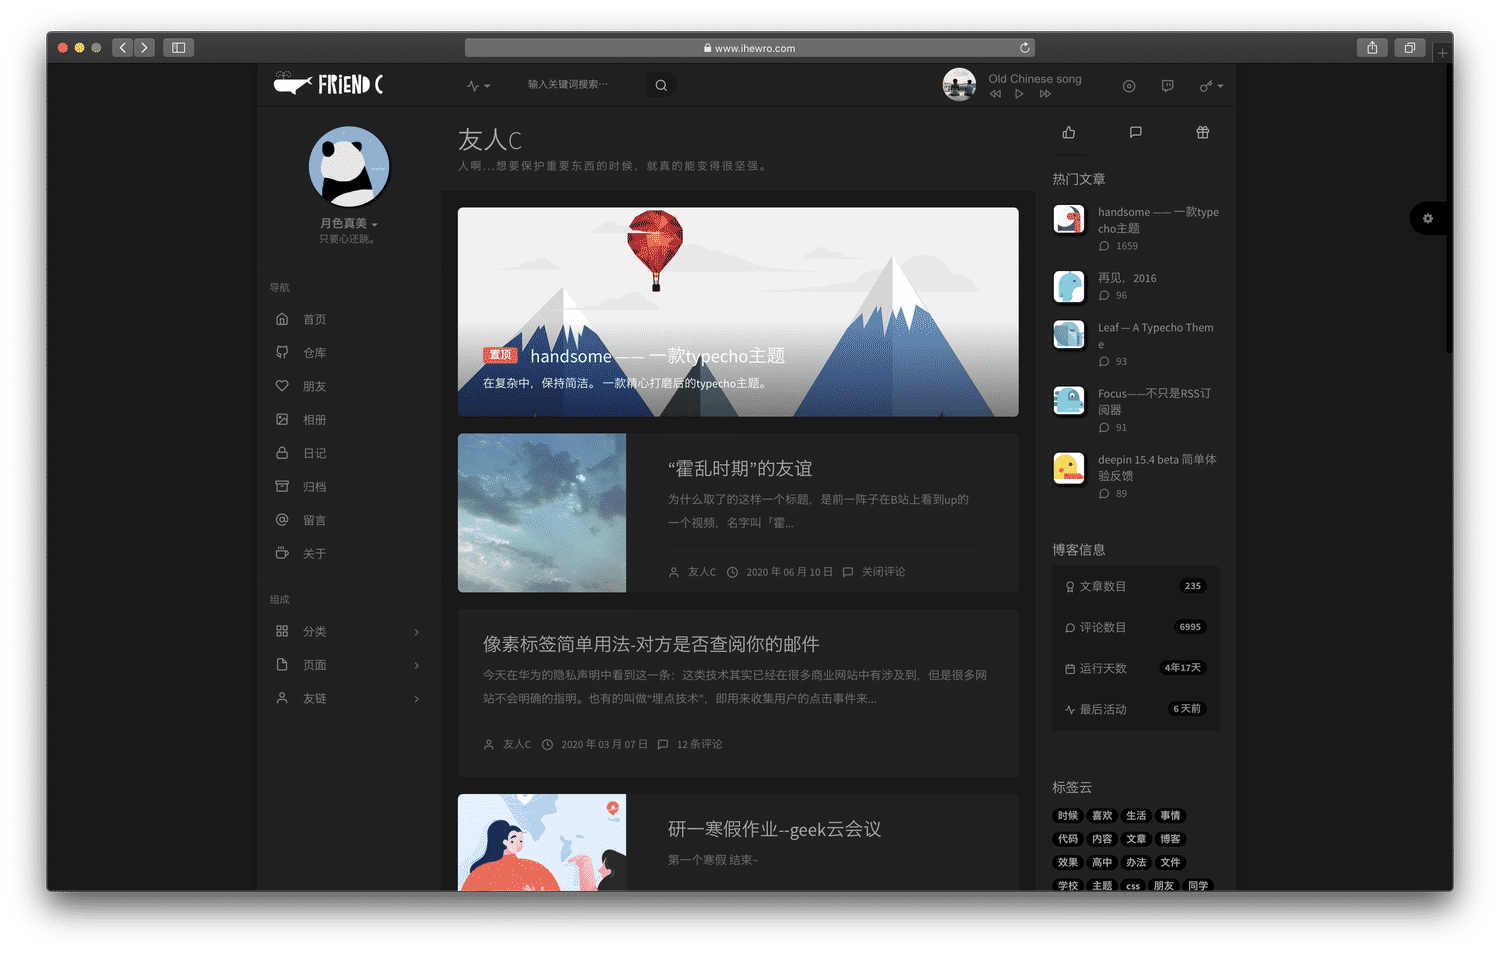Show Safari tab overview
1500x953 pixels.
click(x=1410, y=47)
